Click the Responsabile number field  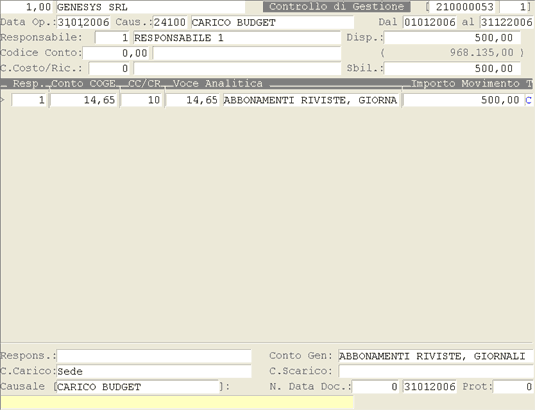point(112,38)
